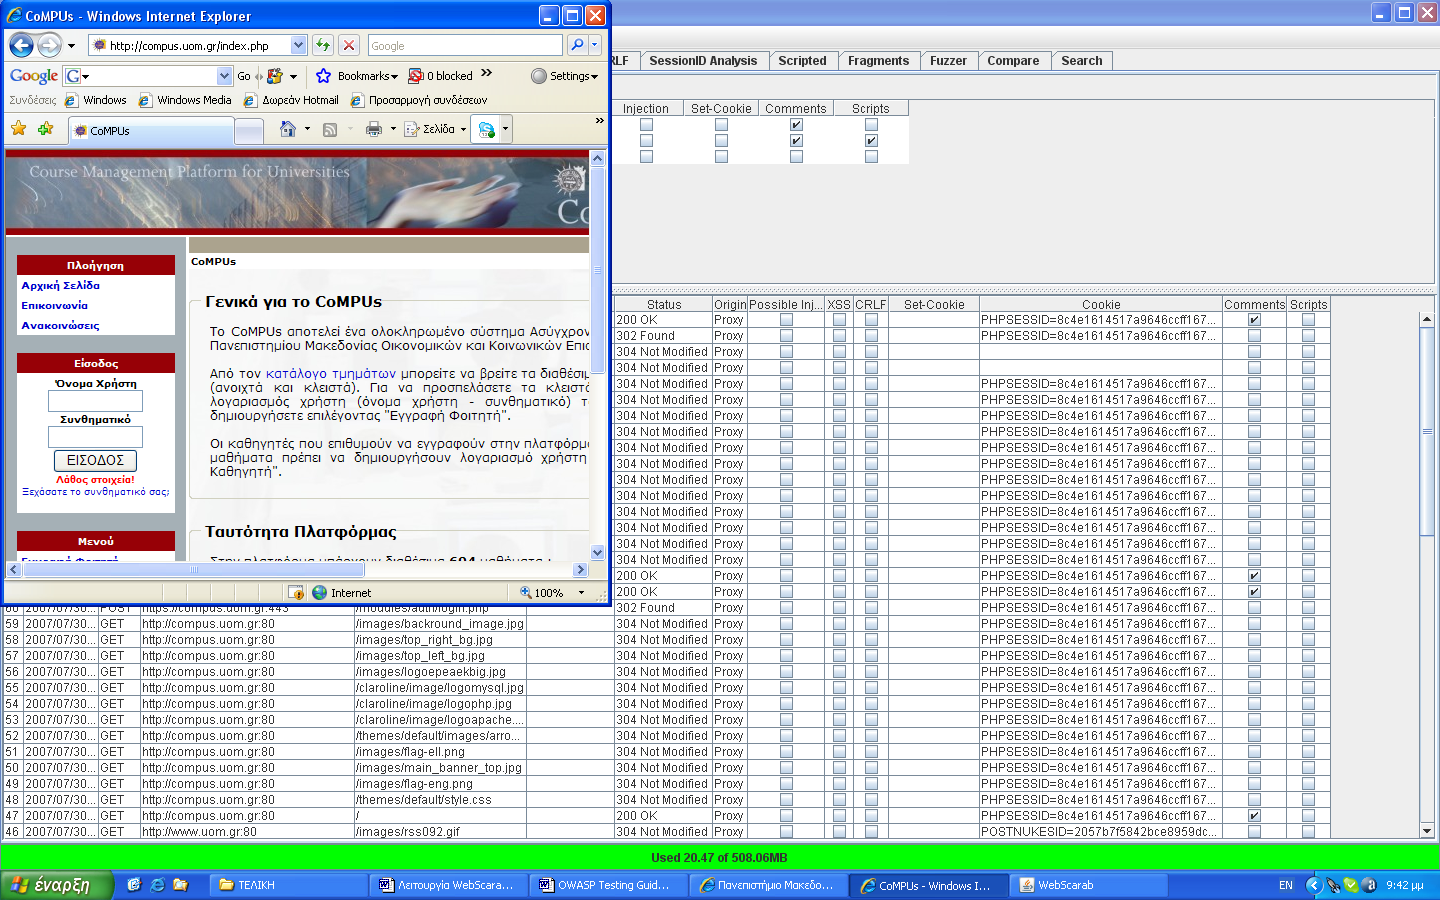Expand the Google Bookmarks dropdown
Viewport: 1440px width, 900px height.
click(394, 77)
